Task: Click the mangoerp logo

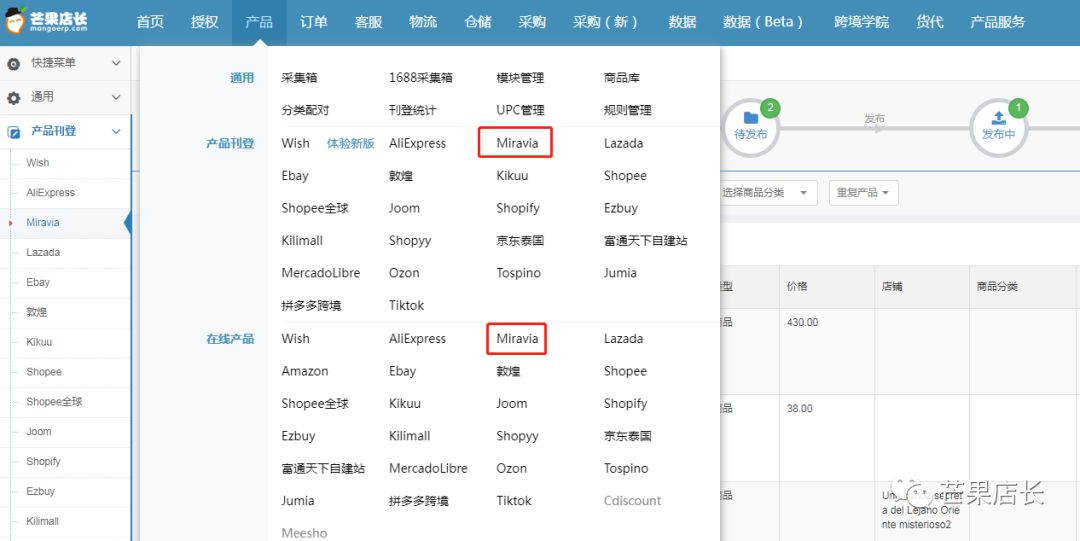Action: 46,20
